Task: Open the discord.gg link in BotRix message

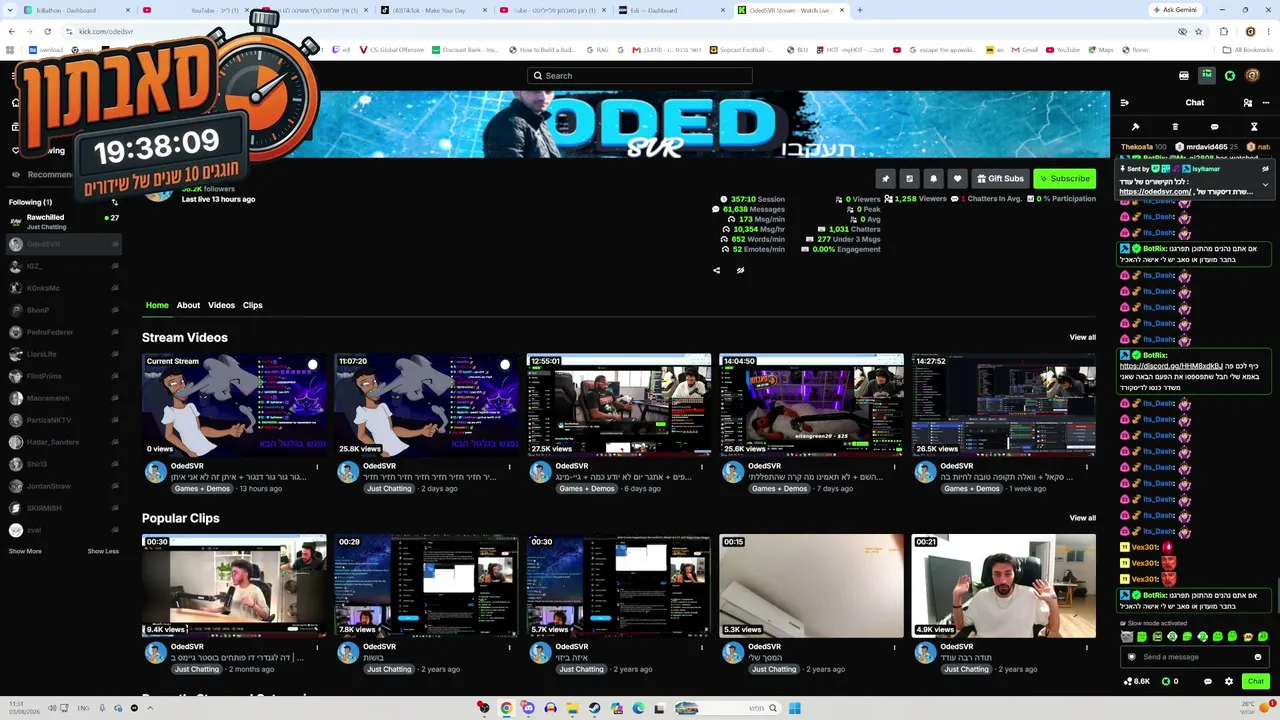Action: coord(1171,366)
